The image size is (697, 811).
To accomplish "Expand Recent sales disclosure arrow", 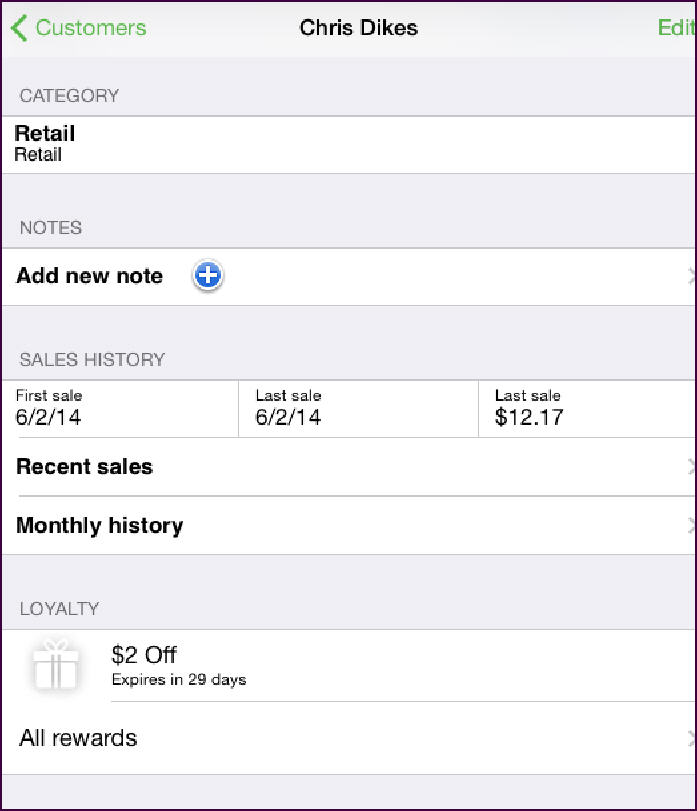I will click(691, 467).
